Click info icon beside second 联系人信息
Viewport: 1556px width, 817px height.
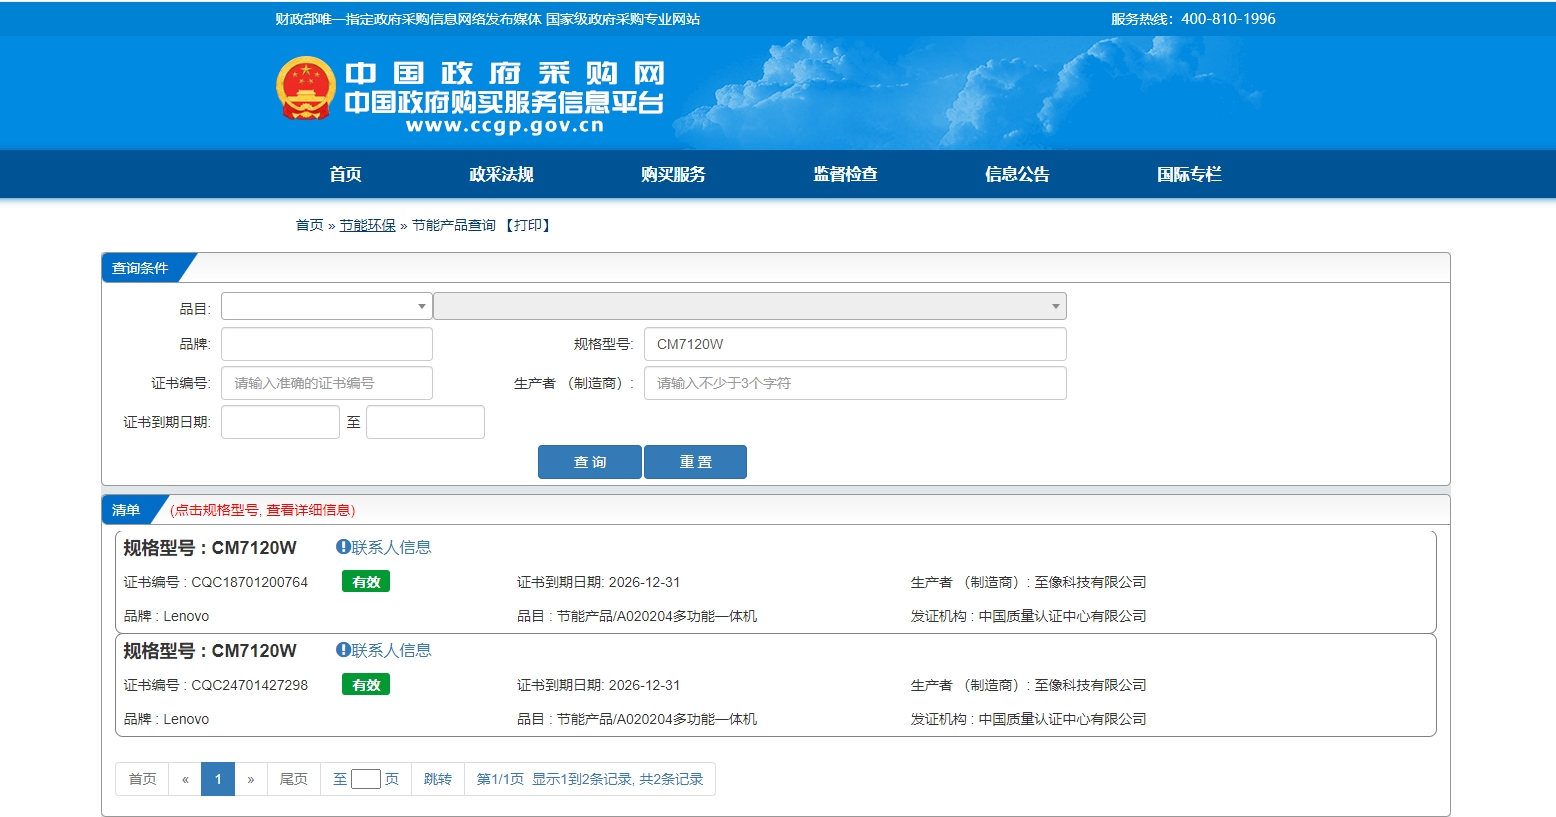(x=343, y=650)
